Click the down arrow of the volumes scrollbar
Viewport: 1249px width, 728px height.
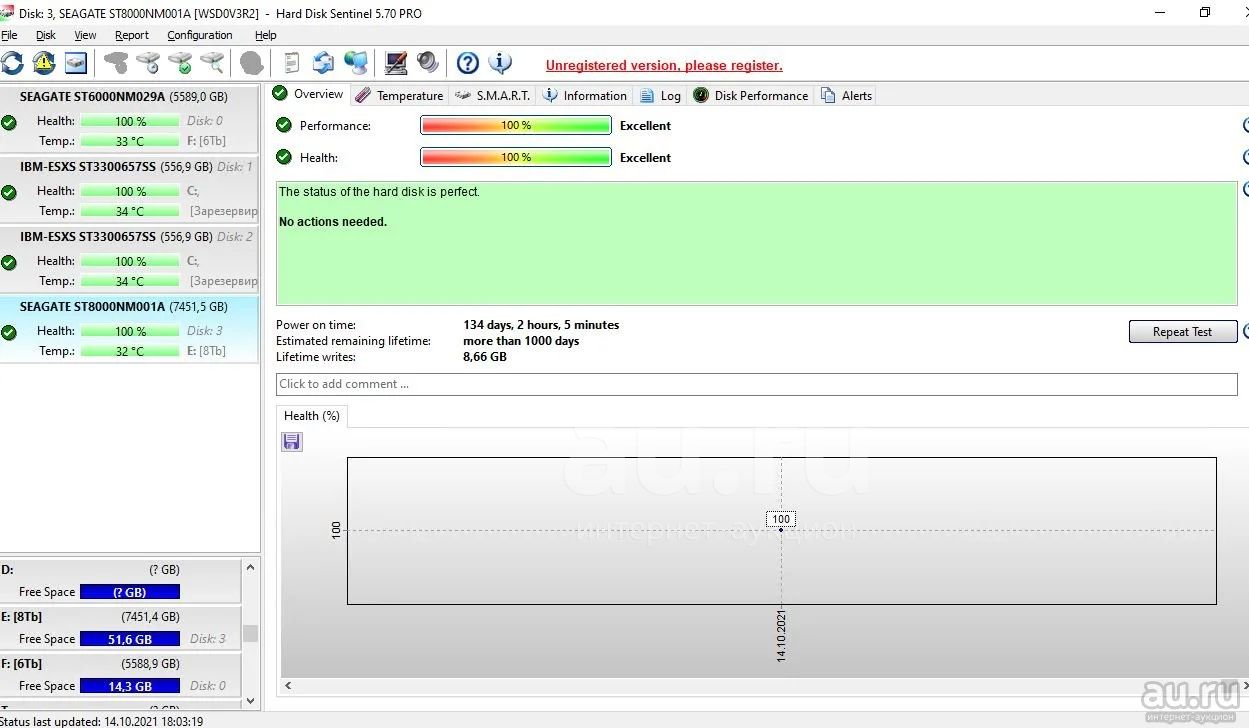click(x=250, y=701)
